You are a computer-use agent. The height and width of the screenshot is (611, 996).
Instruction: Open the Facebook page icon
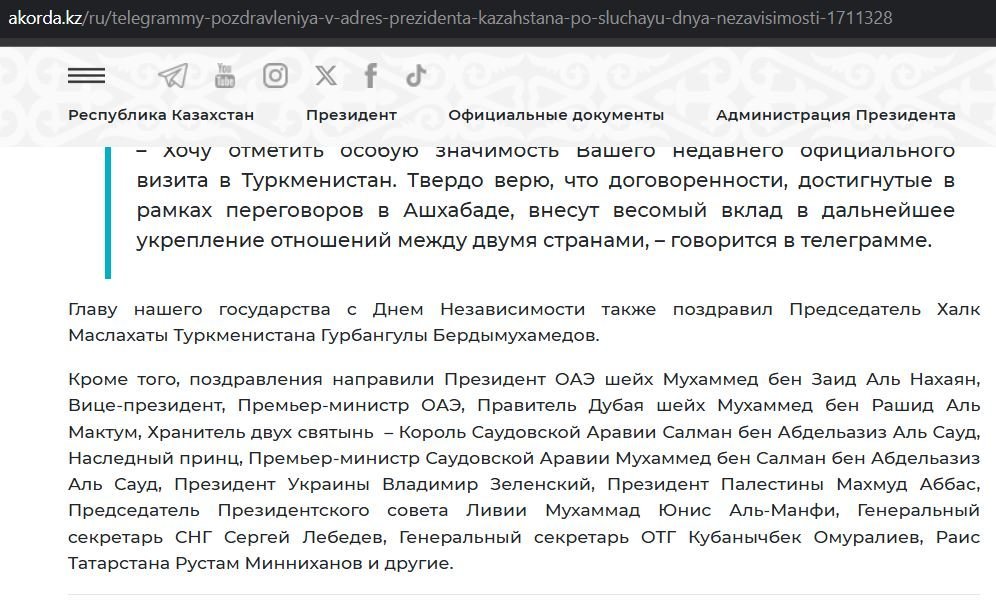tap(370, 74)
